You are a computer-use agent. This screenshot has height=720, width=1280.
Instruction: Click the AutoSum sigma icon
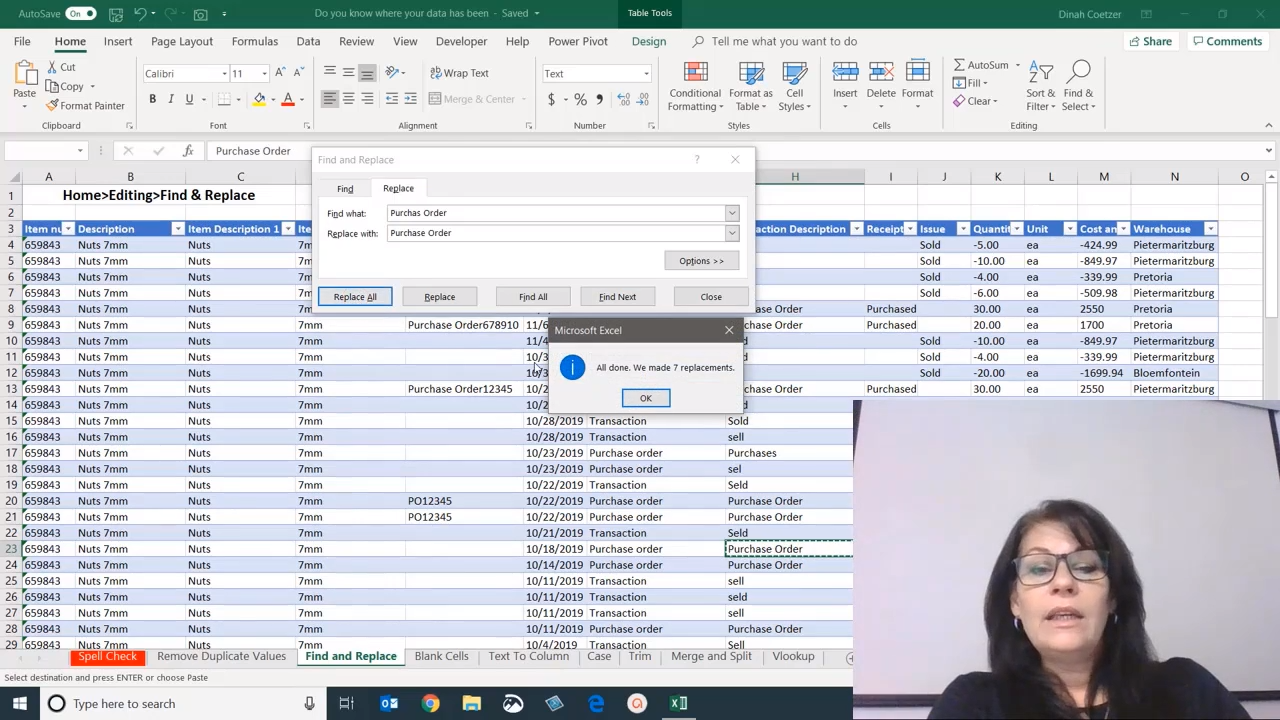click(959, 65)
